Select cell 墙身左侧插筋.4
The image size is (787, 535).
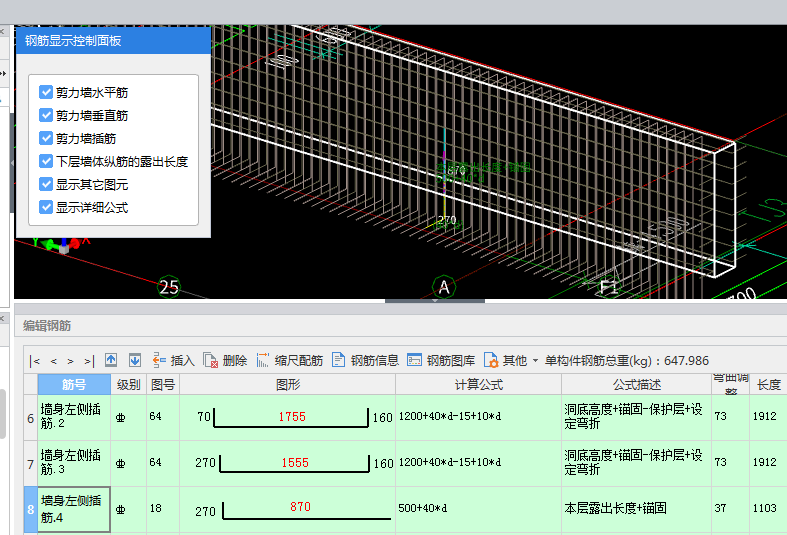coord(74,509)
